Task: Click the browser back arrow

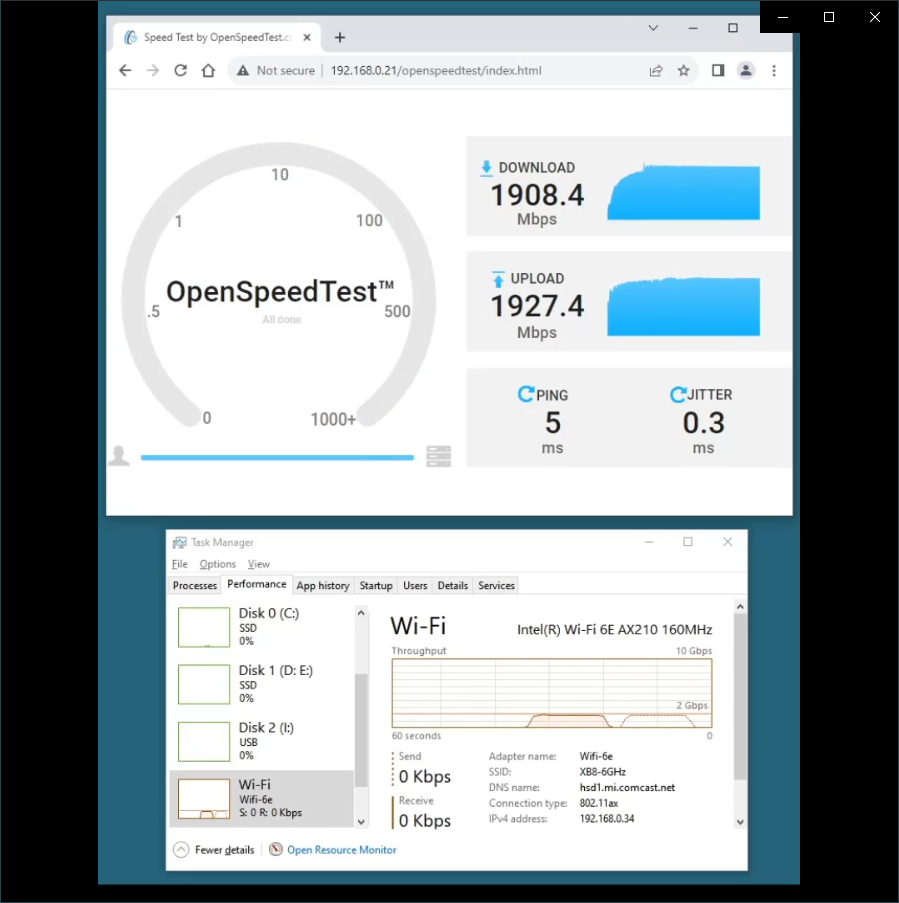Action: tap(125, 70)
